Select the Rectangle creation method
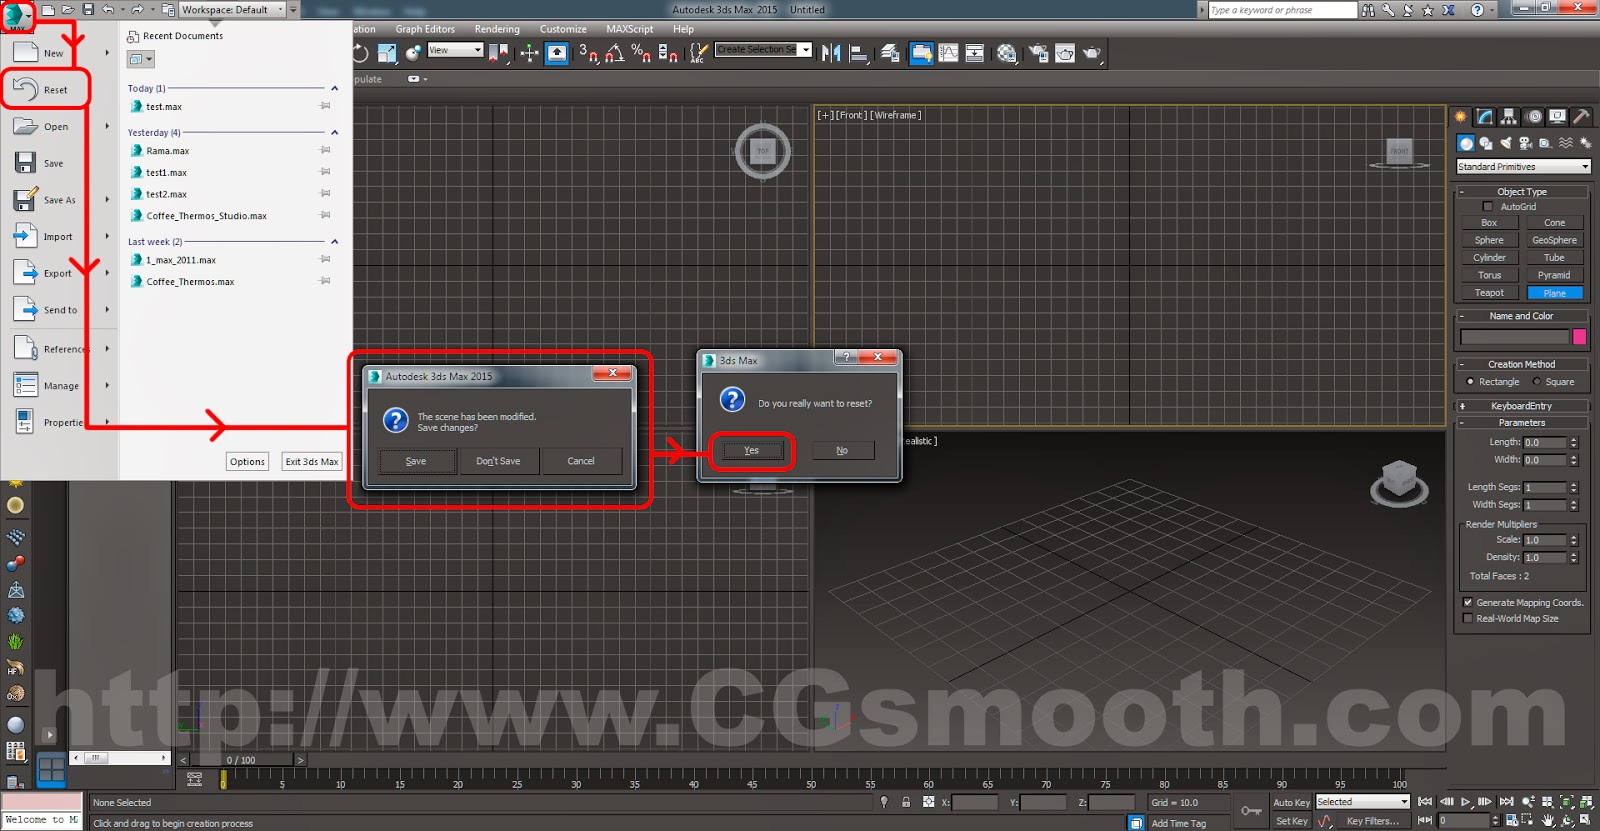1600x831 pixels. pyautogui.click(x=1470, y=382)
